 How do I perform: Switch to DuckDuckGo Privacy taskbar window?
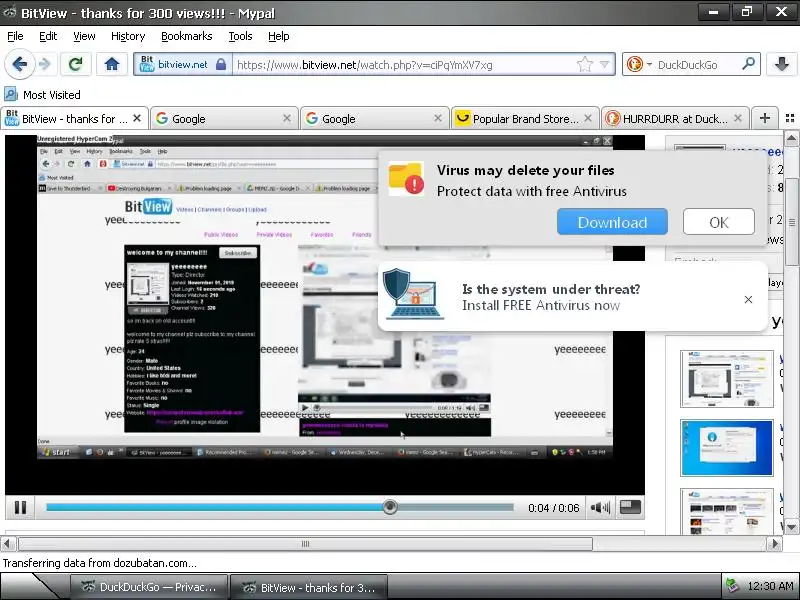(149, 587)
